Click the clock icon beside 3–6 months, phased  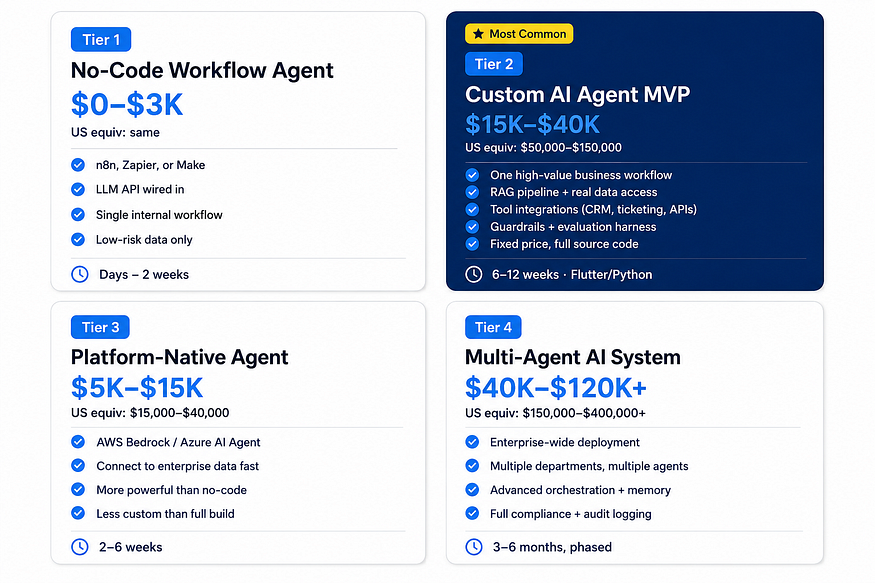pyautogui.click(x=474, y=547)
